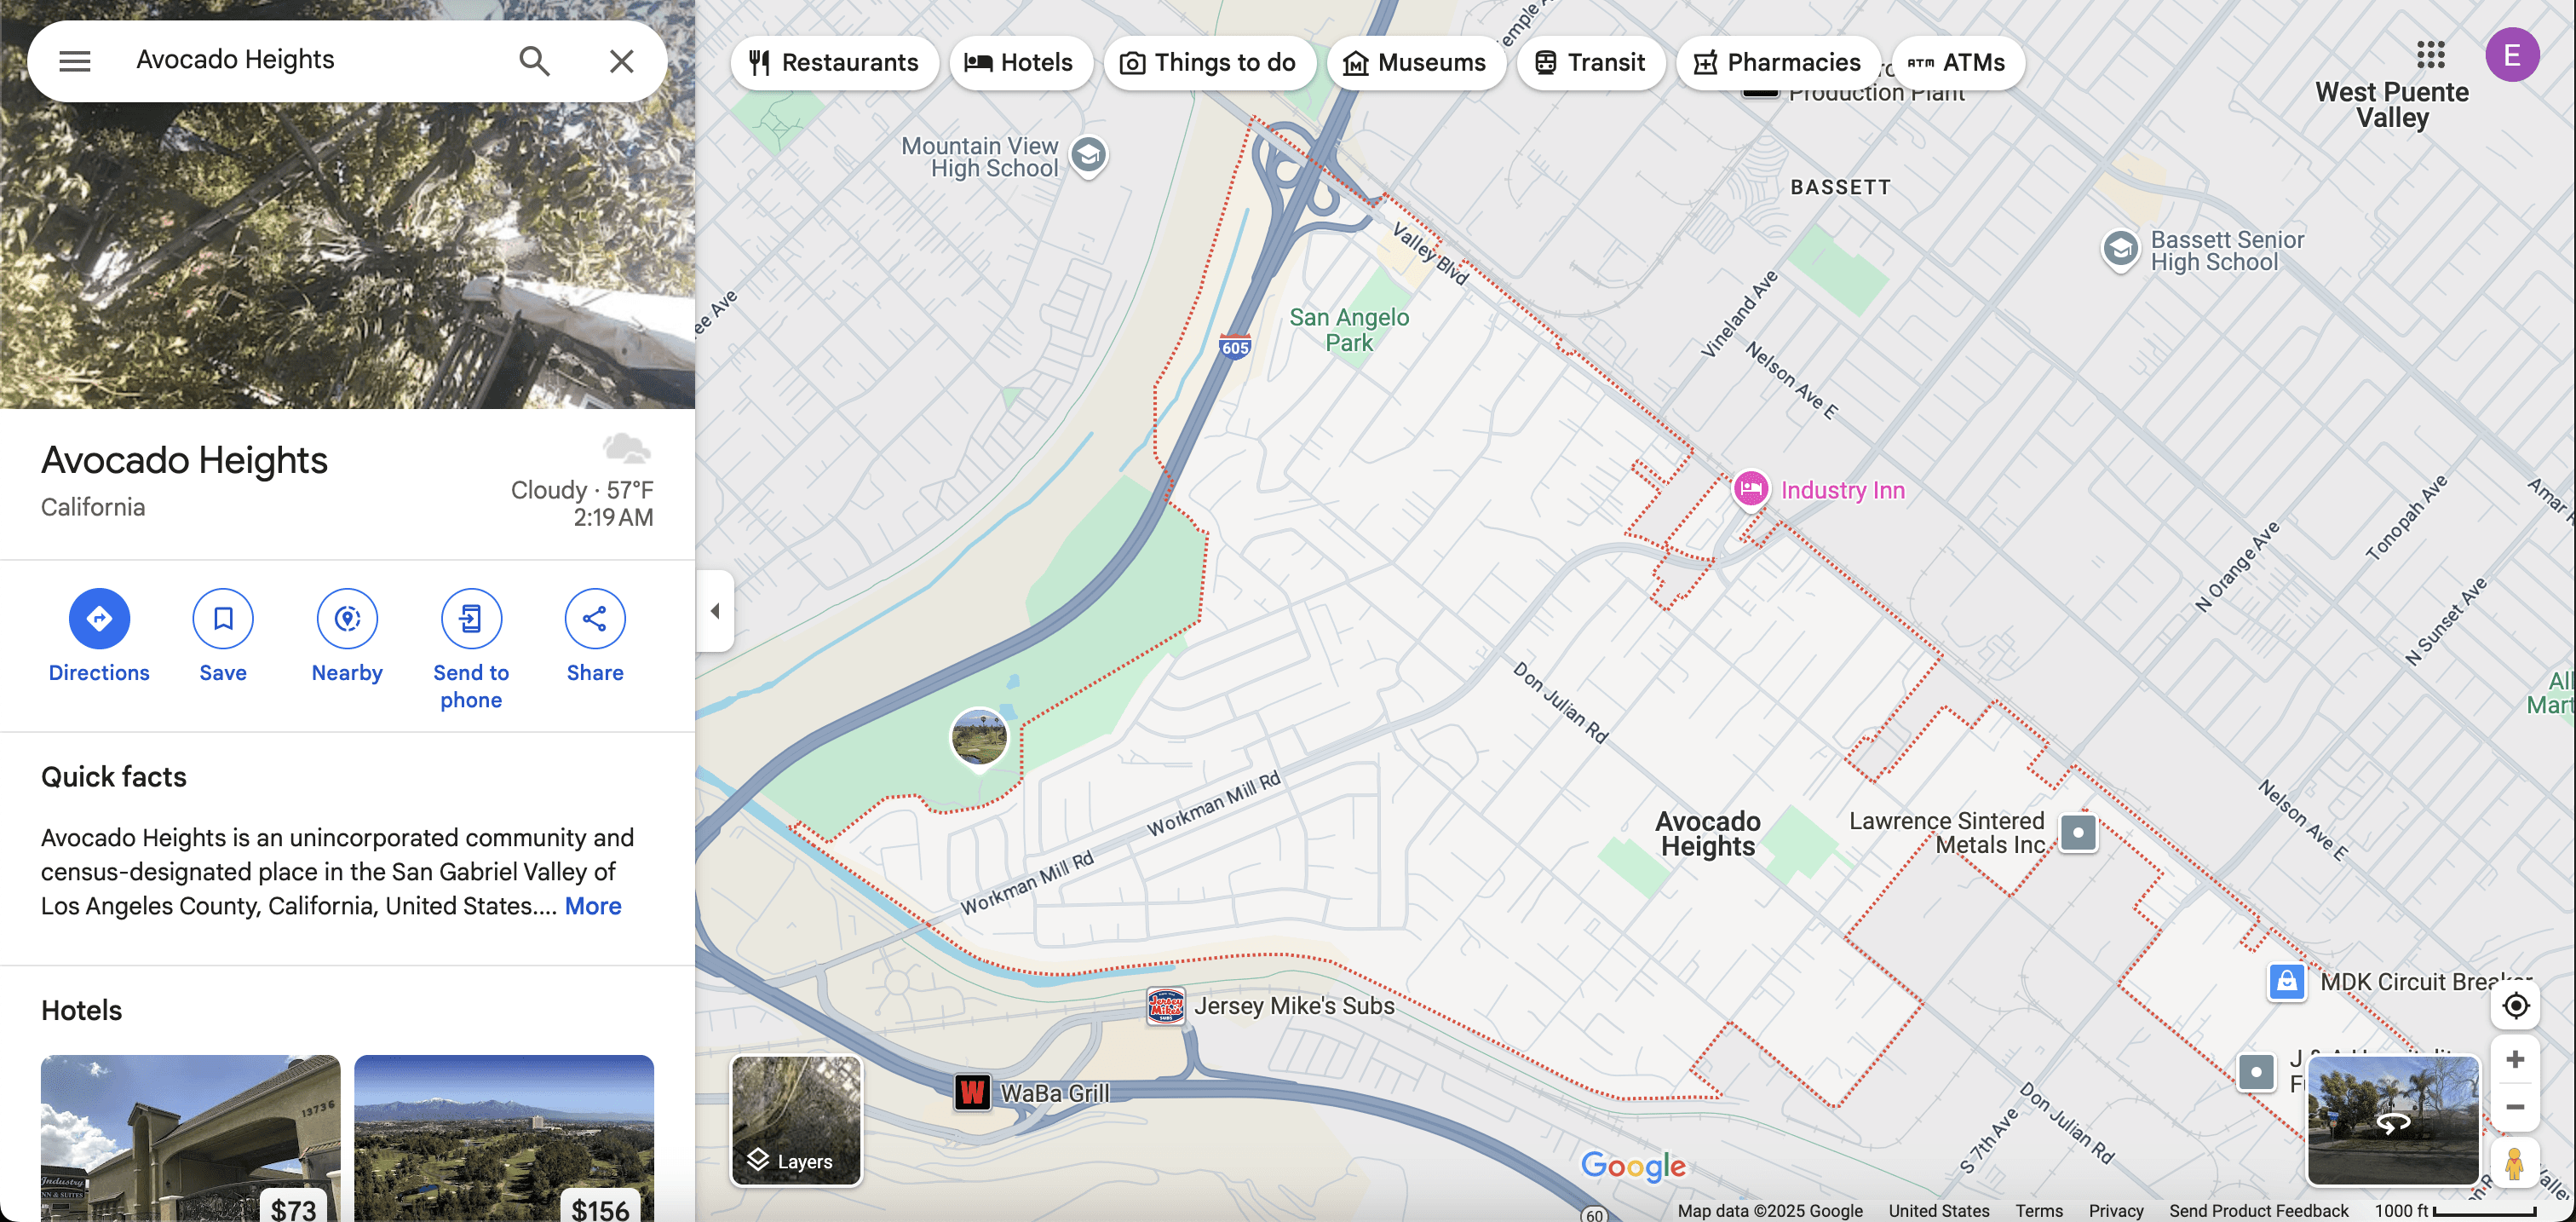Filter map by Restaurants
This screenshot has height=1222, width=2576.
(834, 63)
